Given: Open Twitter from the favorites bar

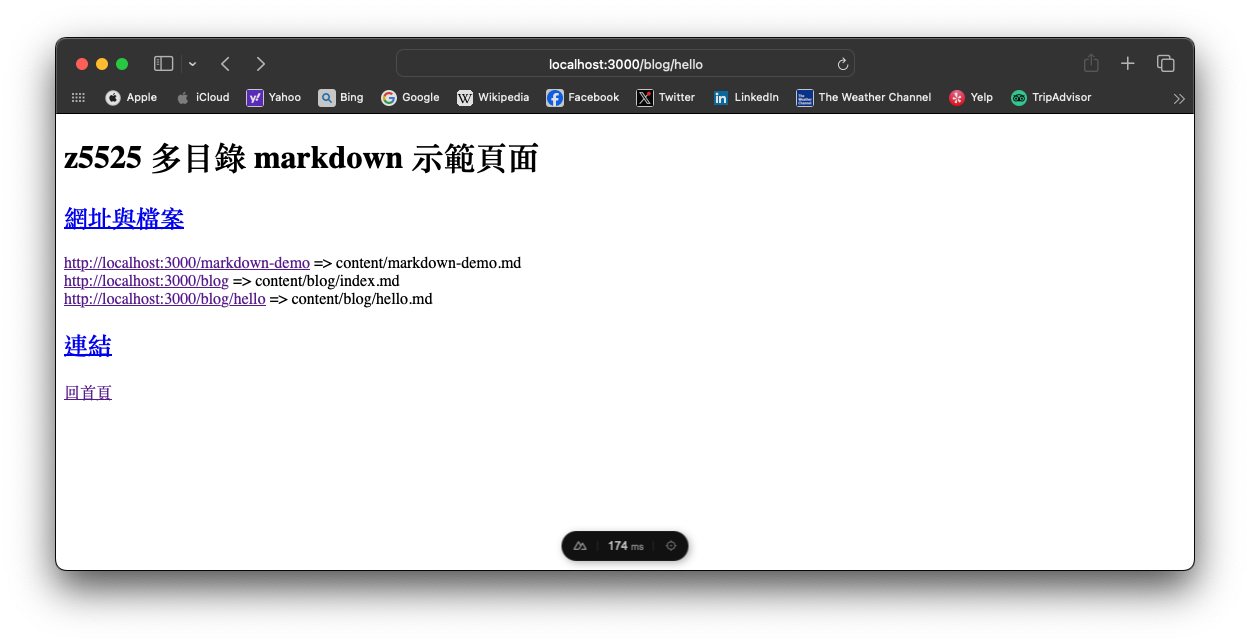Looking at the screenshot, I should coord(665,97).
